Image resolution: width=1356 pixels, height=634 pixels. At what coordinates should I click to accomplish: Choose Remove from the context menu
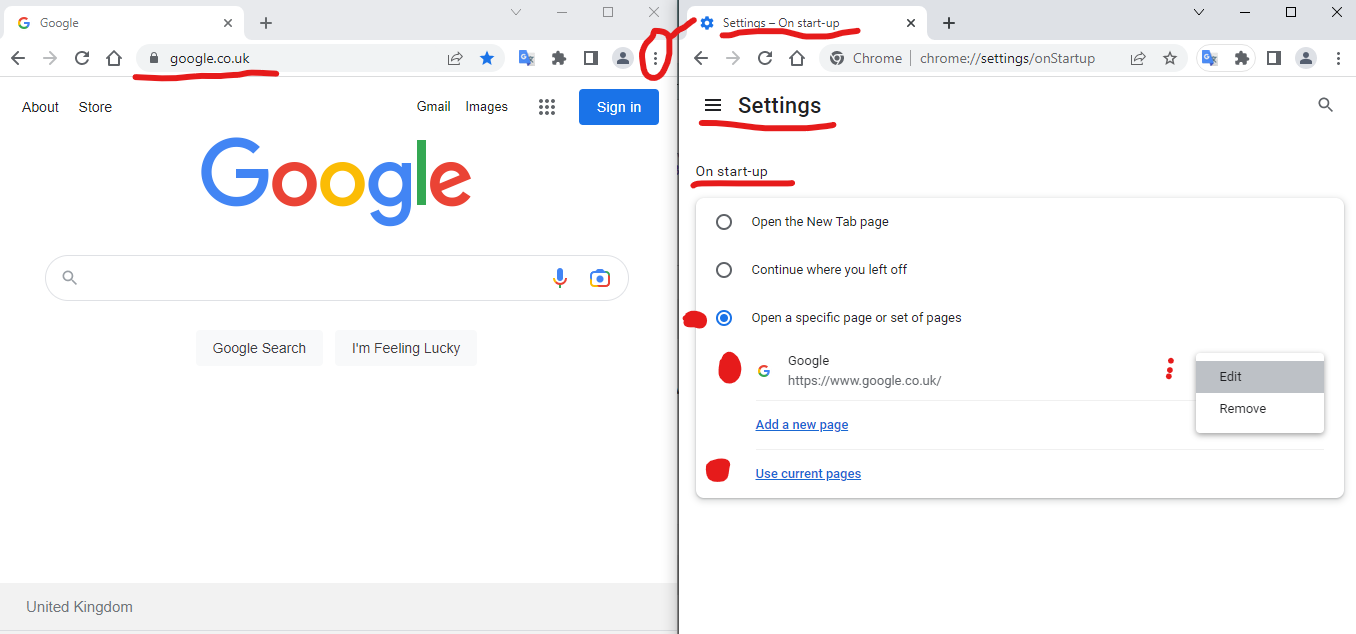tap(1260, 409)
